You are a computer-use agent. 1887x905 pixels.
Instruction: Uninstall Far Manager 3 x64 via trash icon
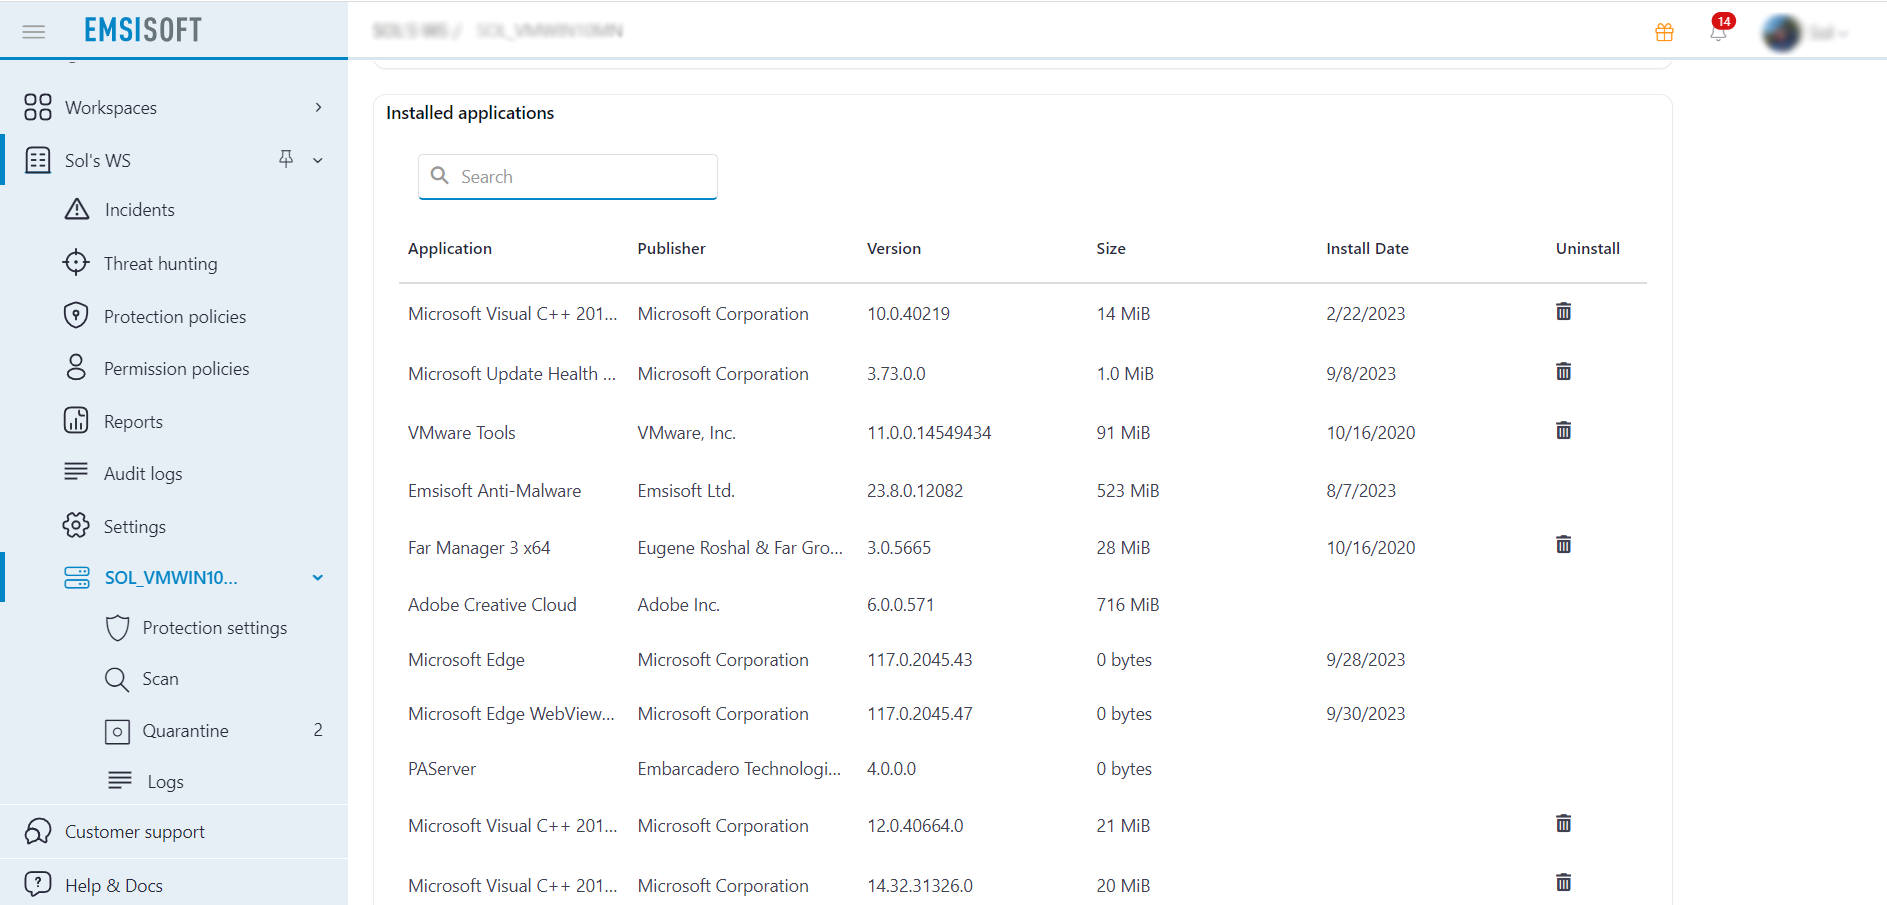click(1563, 545)
